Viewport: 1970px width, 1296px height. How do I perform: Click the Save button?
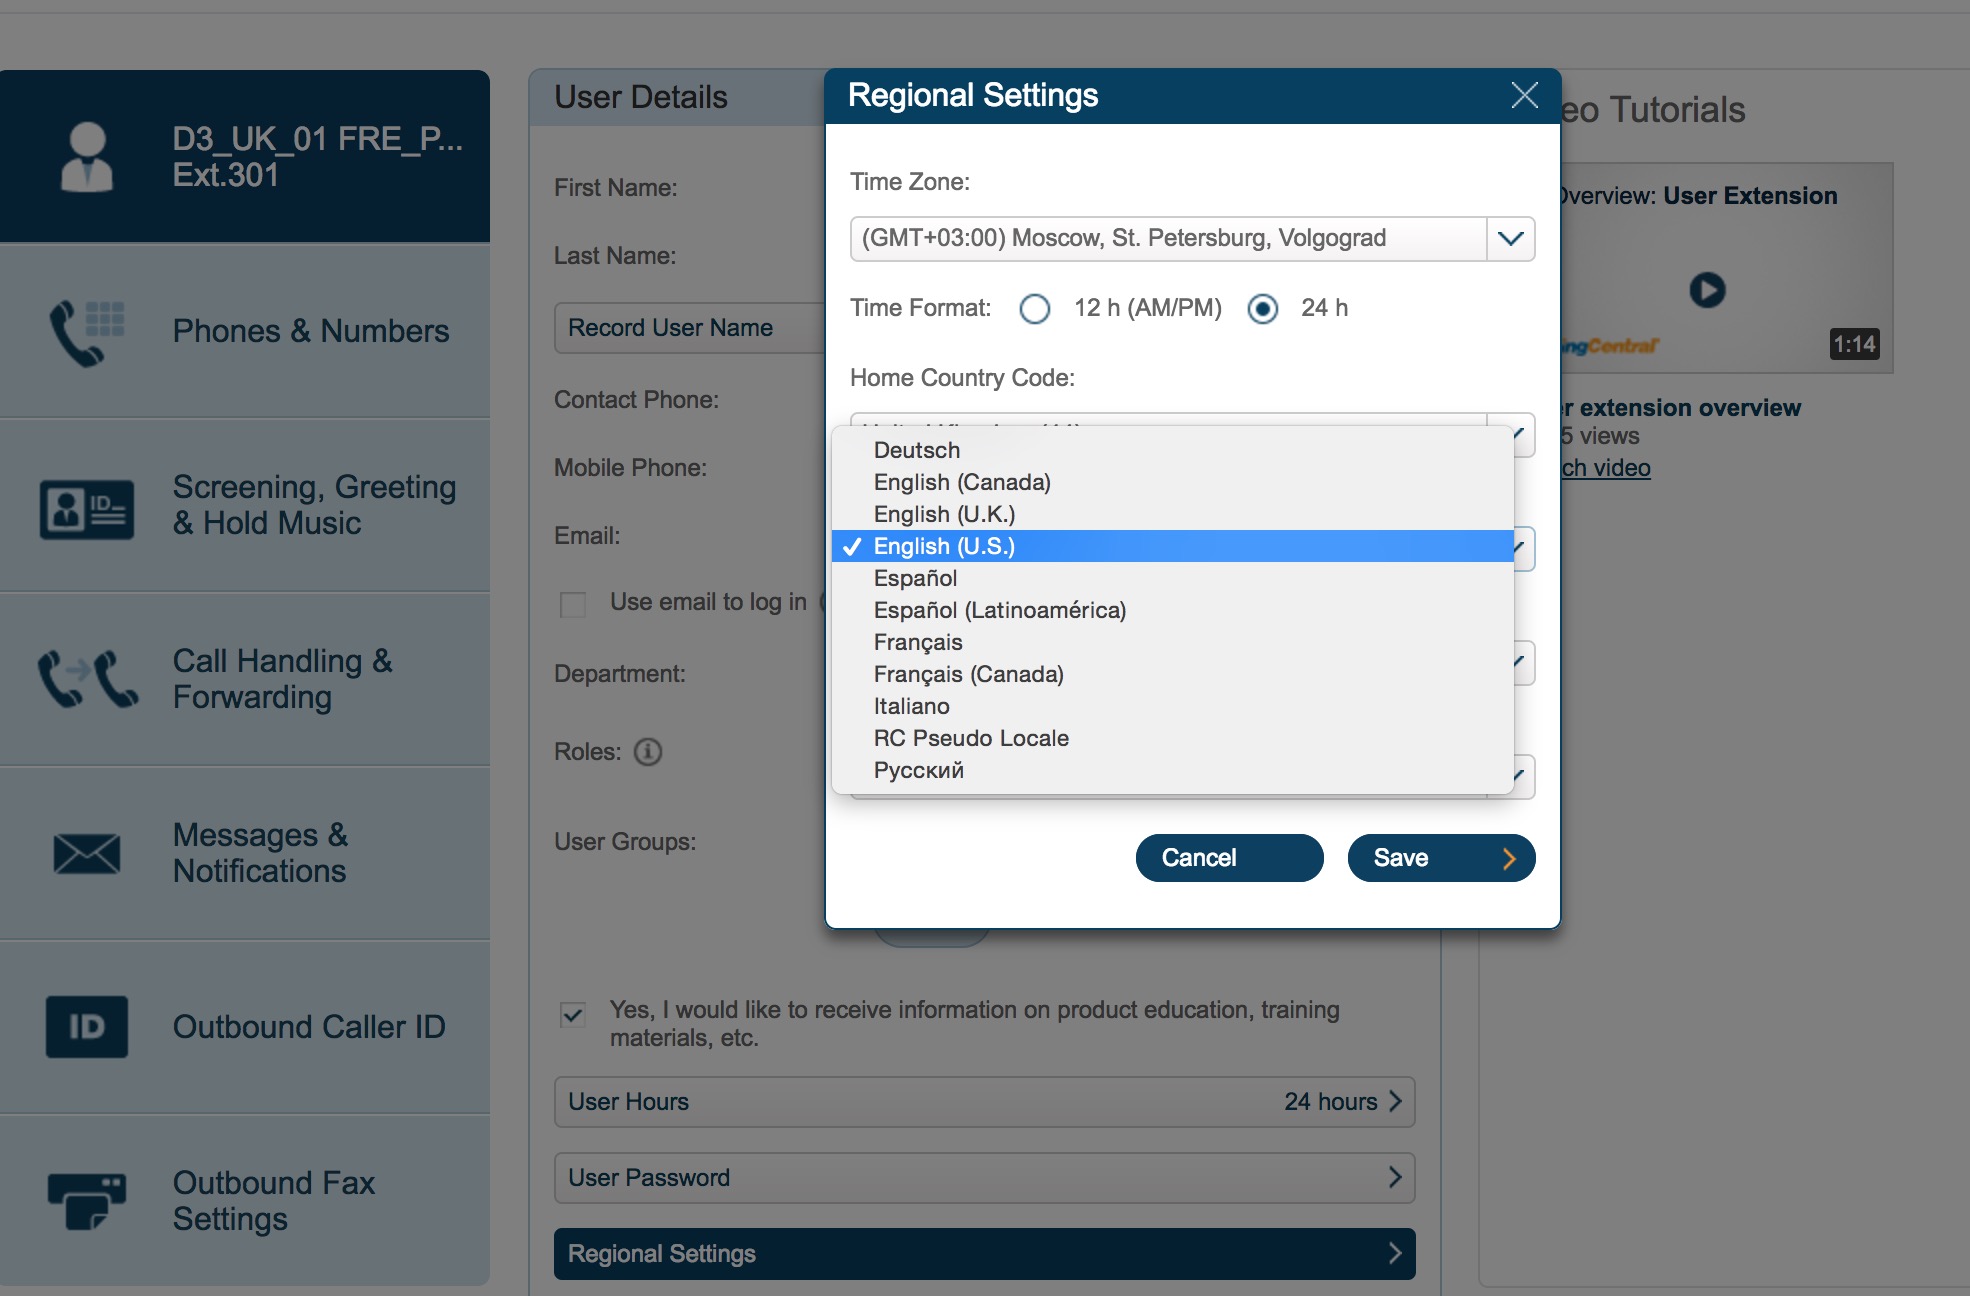point(1441,858)
